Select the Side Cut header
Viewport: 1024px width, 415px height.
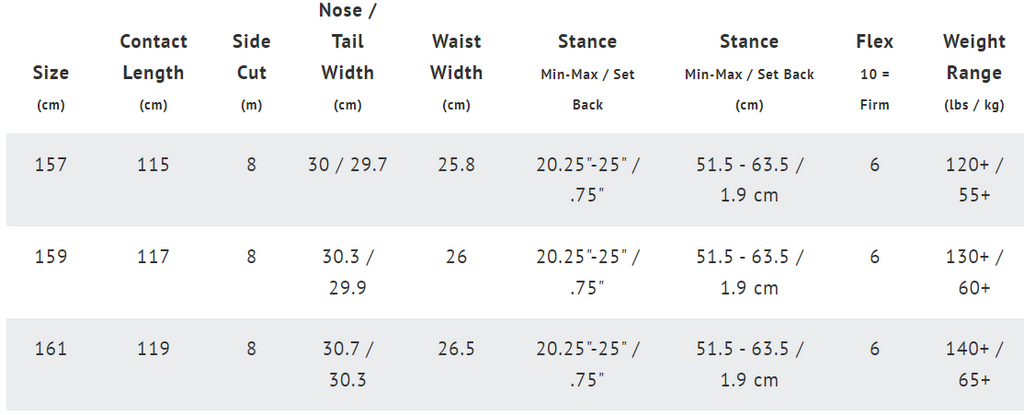click(251, 72)
